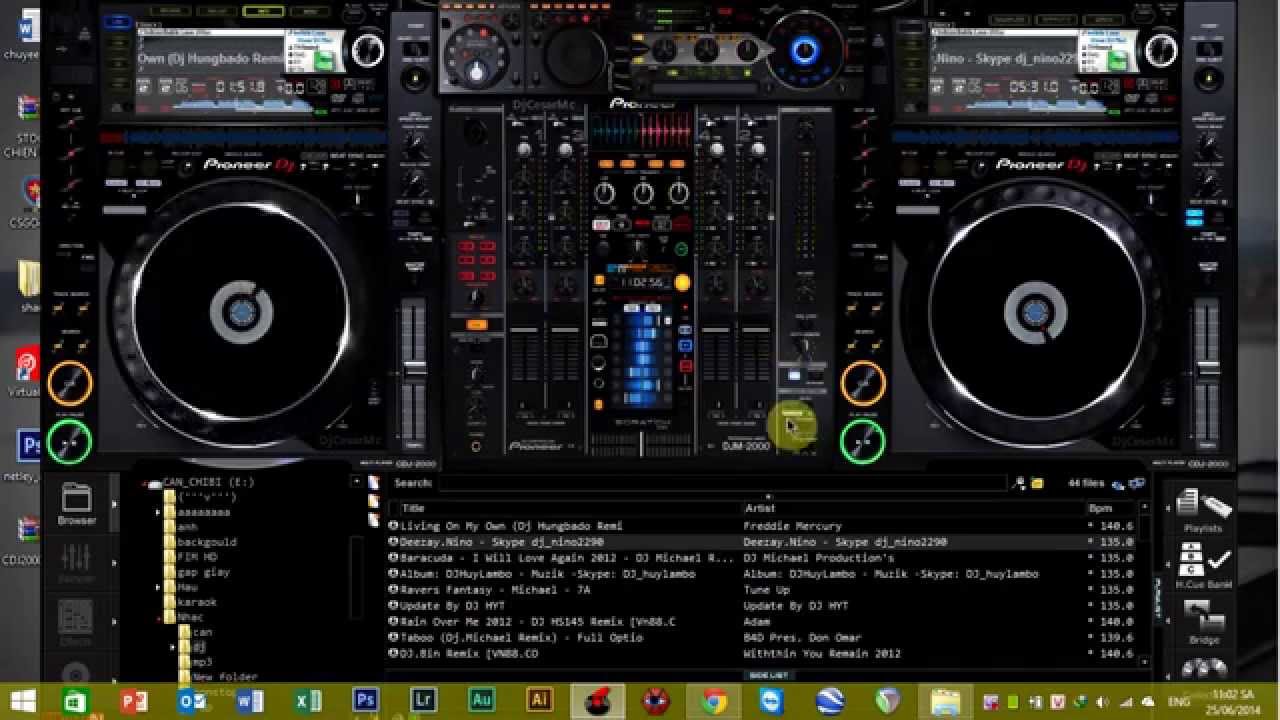Viewport: 1280px width, 720px height.
Task: Open Adobe Illustrator from the taskbar
Action: point(540,701)
